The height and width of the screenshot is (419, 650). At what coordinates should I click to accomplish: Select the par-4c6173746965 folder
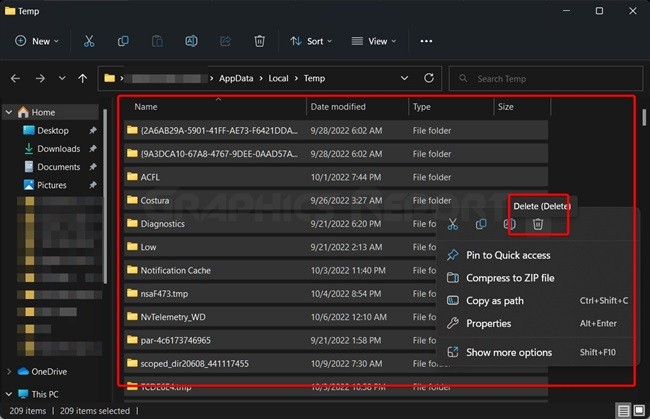coord(280,340)
